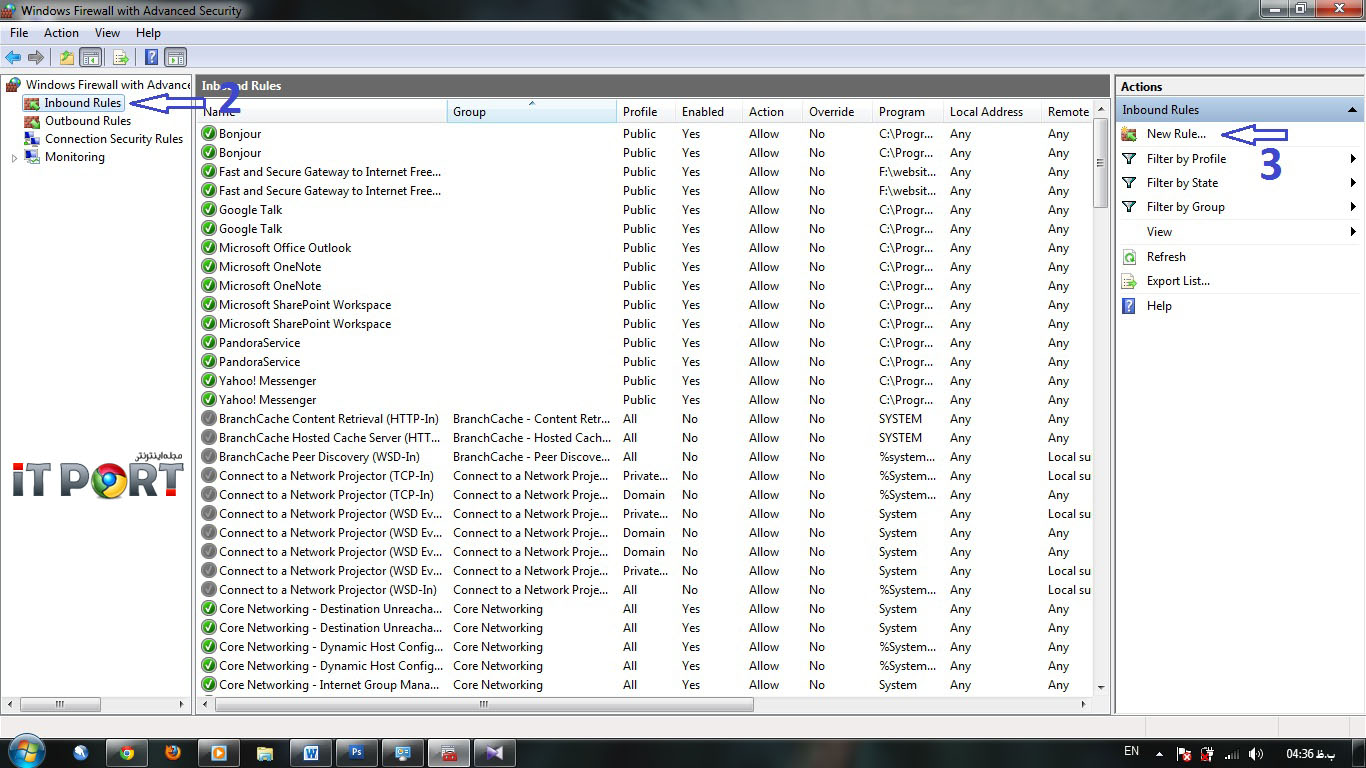This screenshot has width=1366, height=768.
Task: Open Firefox from the taskbar
Action: (173, 753)
